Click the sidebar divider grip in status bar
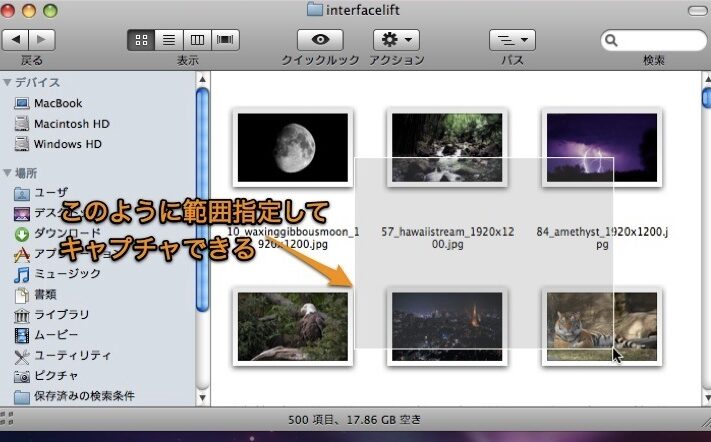This screenshot has width=711, height=442. pyautogui.click(x=7, y=418)
